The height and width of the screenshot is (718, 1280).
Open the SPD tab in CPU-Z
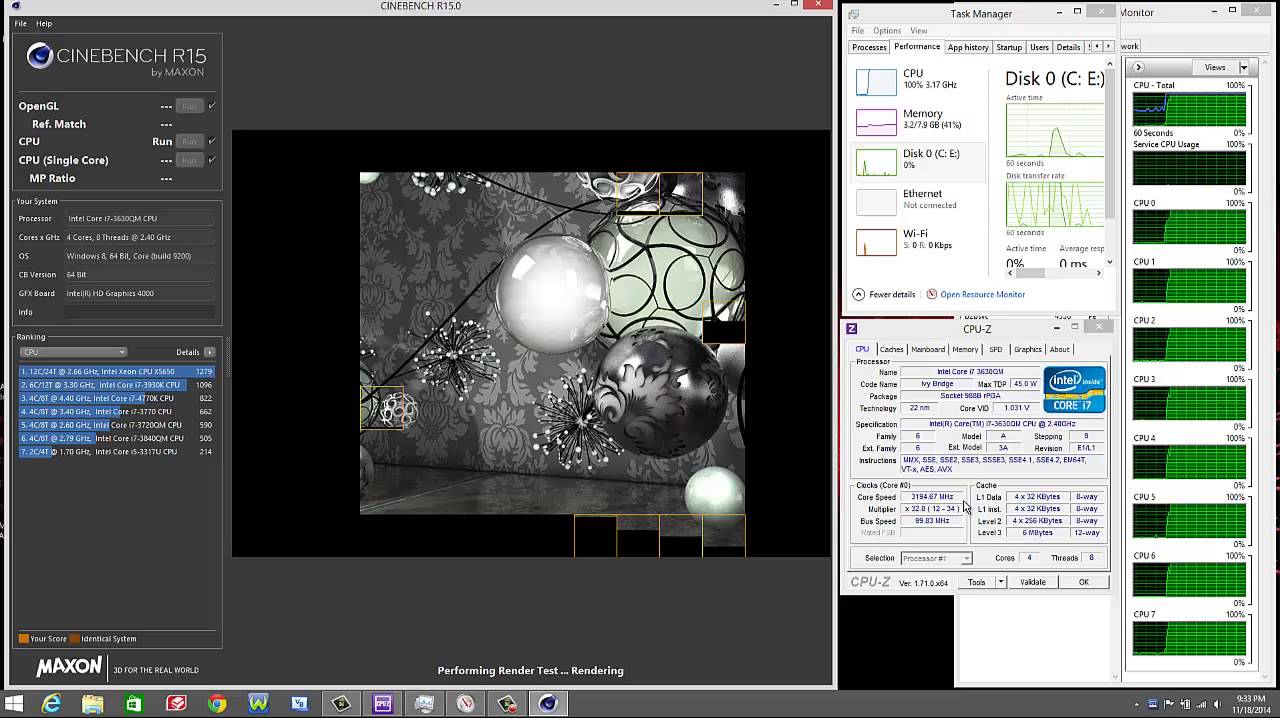coord(995,350)
